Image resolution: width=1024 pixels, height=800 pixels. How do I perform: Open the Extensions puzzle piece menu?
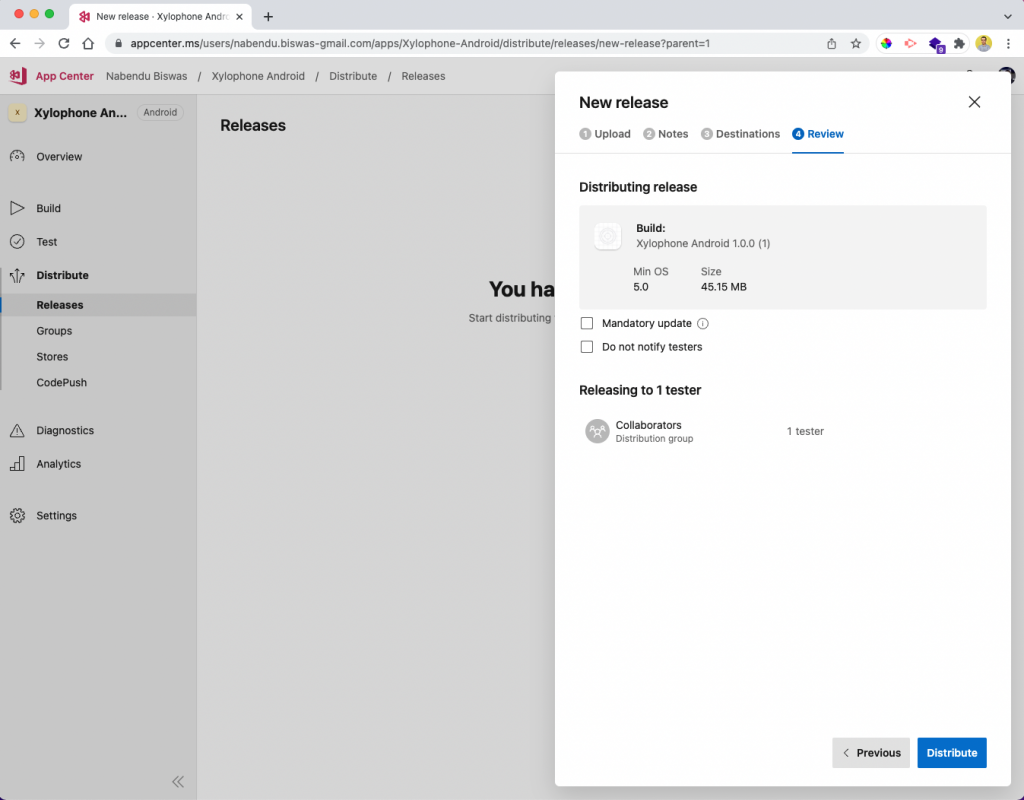coord(959,44)
